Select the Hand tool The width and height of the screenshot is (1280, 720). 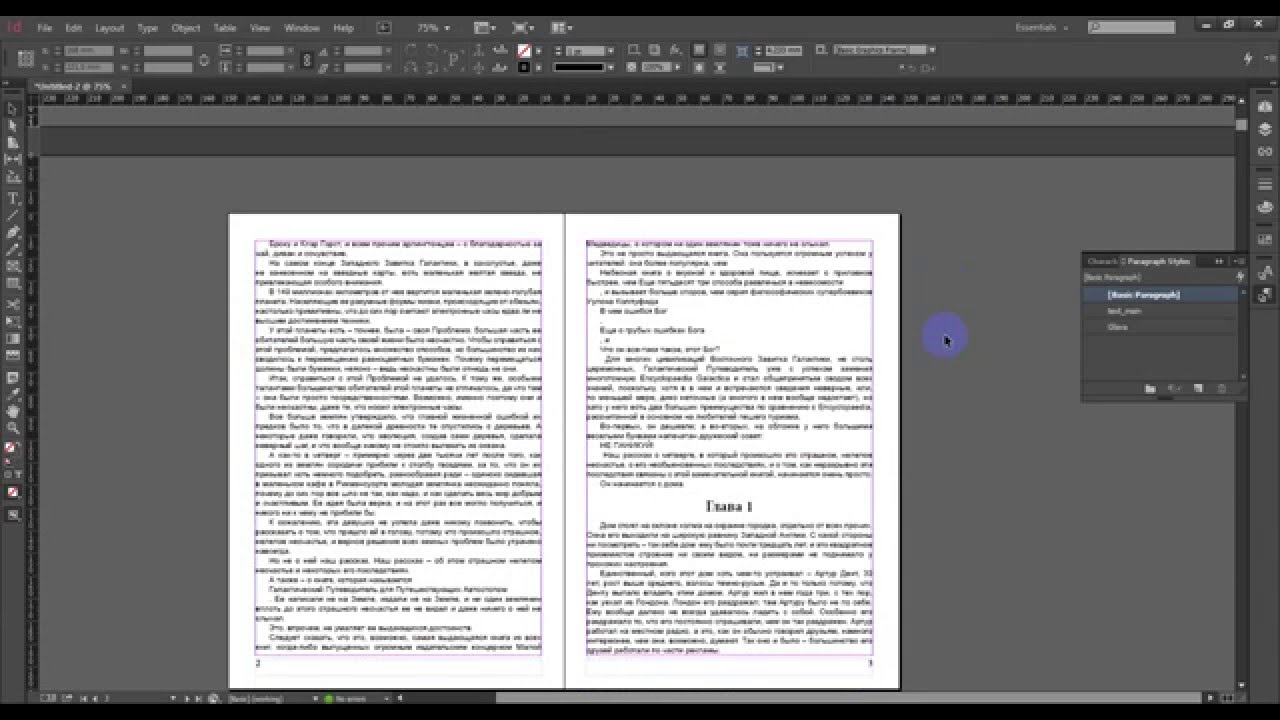(13, 411)
